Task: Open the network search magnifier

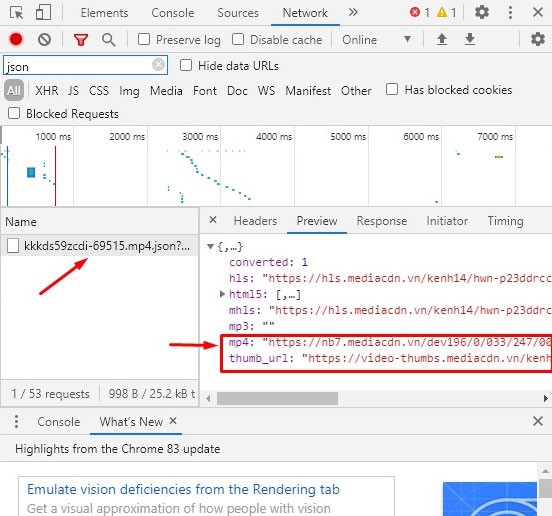Action: (108, 40)
